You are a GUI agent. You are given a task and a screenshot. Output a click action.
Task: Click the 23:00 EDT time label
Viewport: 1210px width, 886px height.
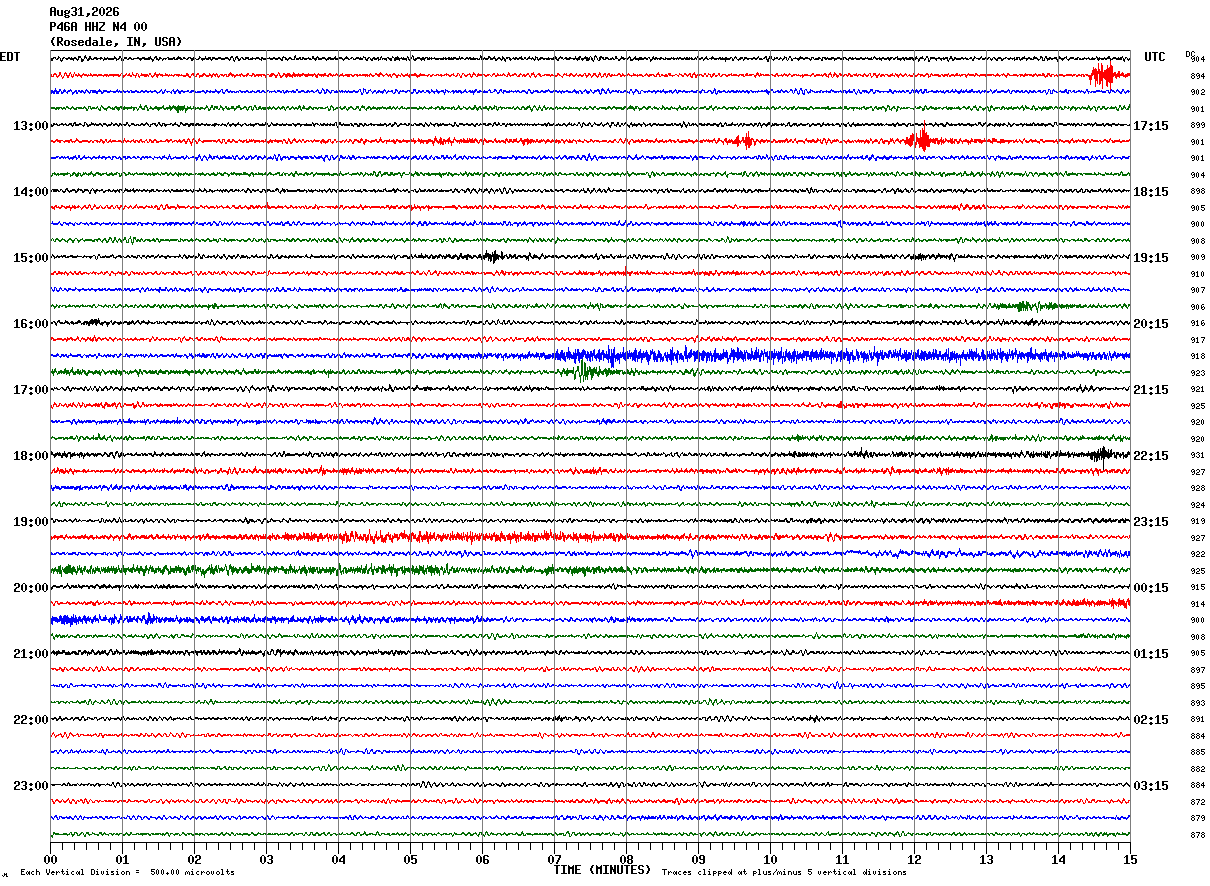pos(30,786)
